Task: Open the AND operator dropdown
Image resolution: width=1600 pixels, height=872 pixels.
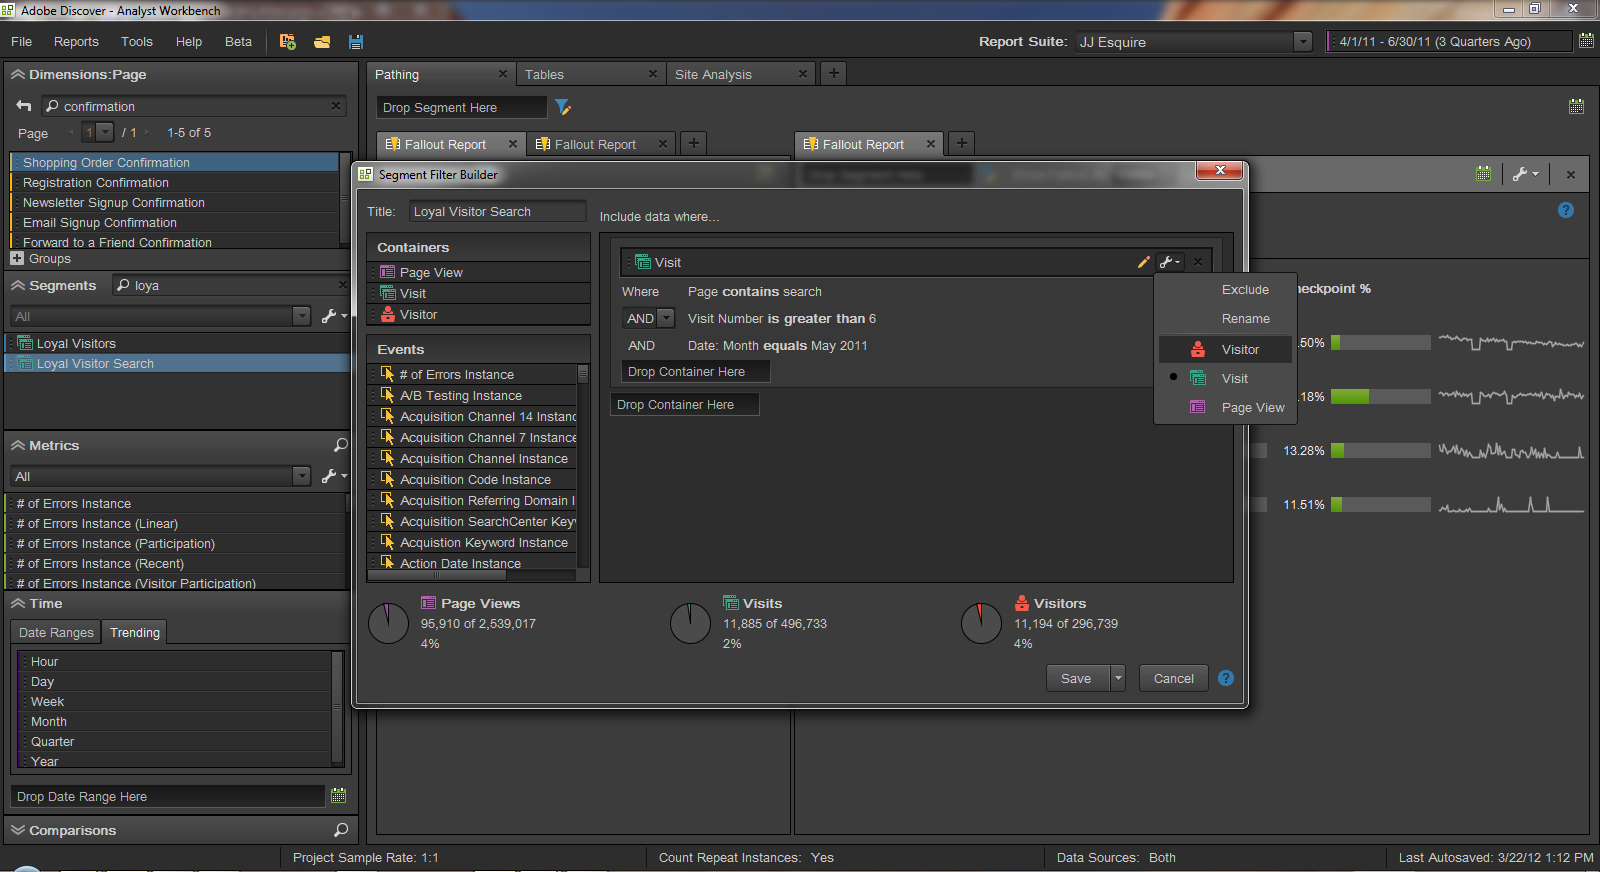Action: click(x=666, y=318)
